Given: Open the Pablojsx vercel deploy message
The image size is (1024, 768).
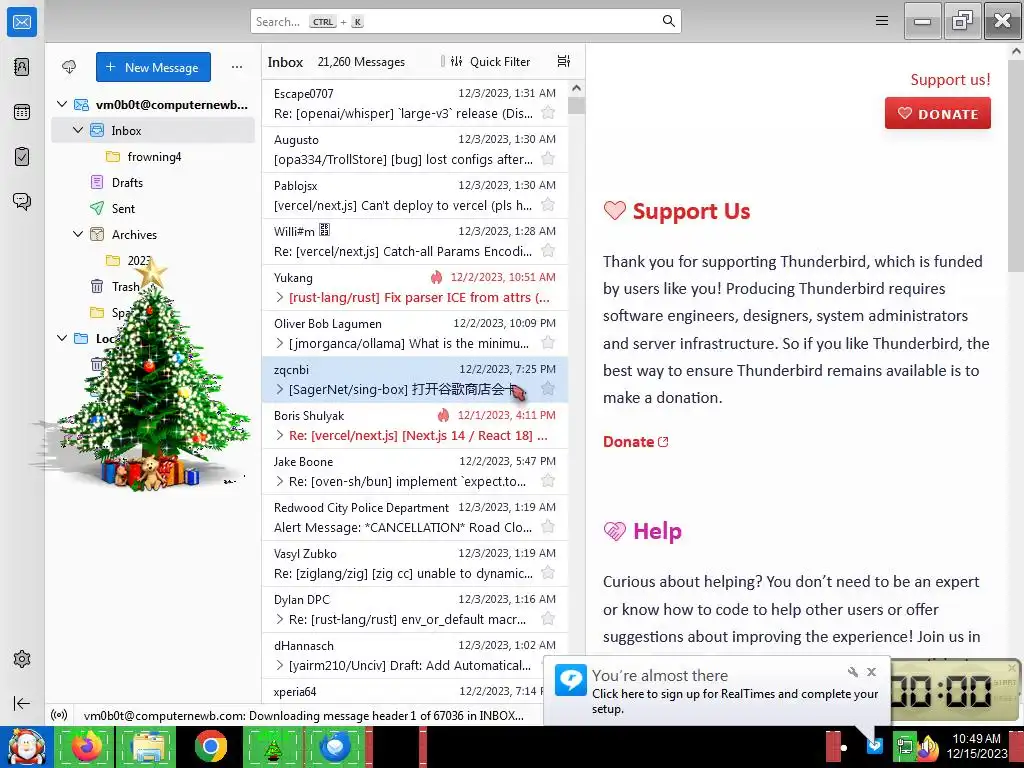Looking at the screenshot, I should point(415,195).
